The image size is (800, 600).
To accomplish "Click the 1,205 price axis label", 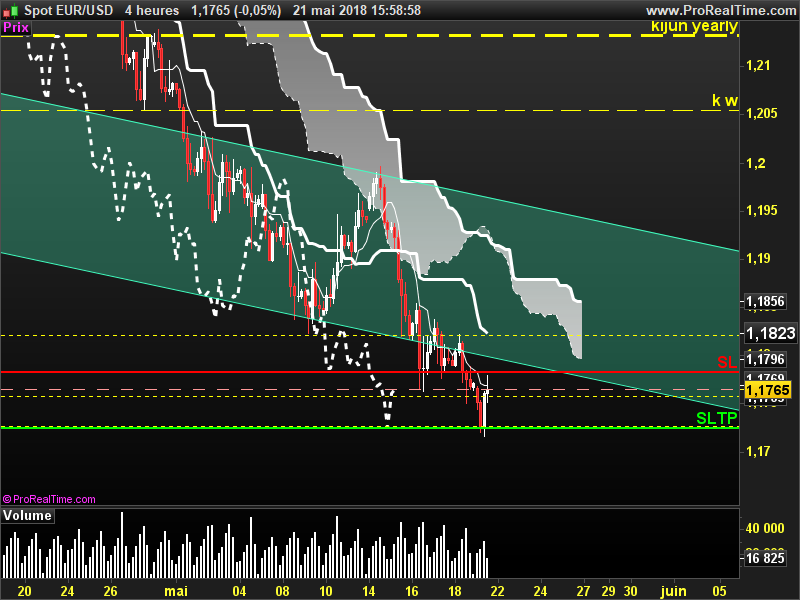I will click(762, 113).
